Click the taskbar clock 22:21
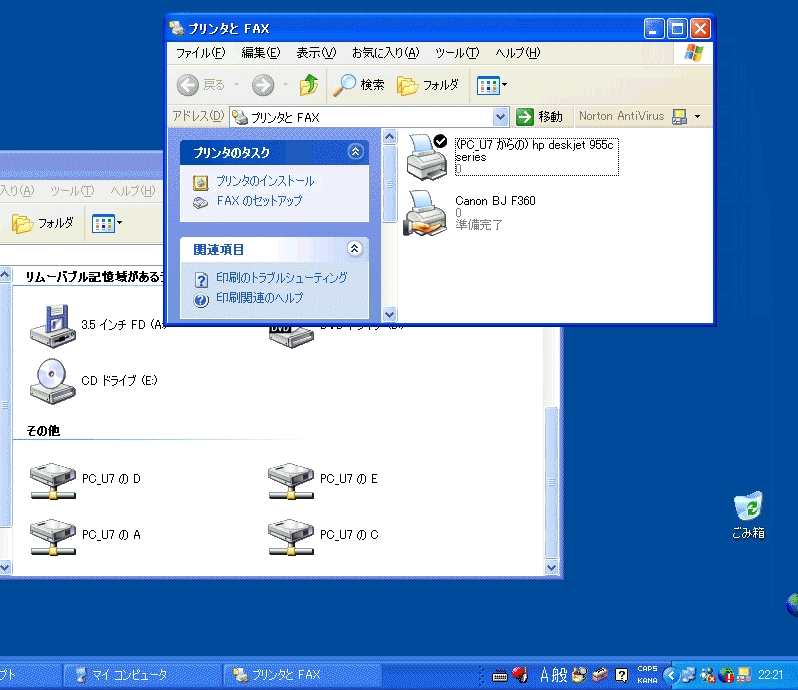This screenshot has height=690, width=798. 771,675
